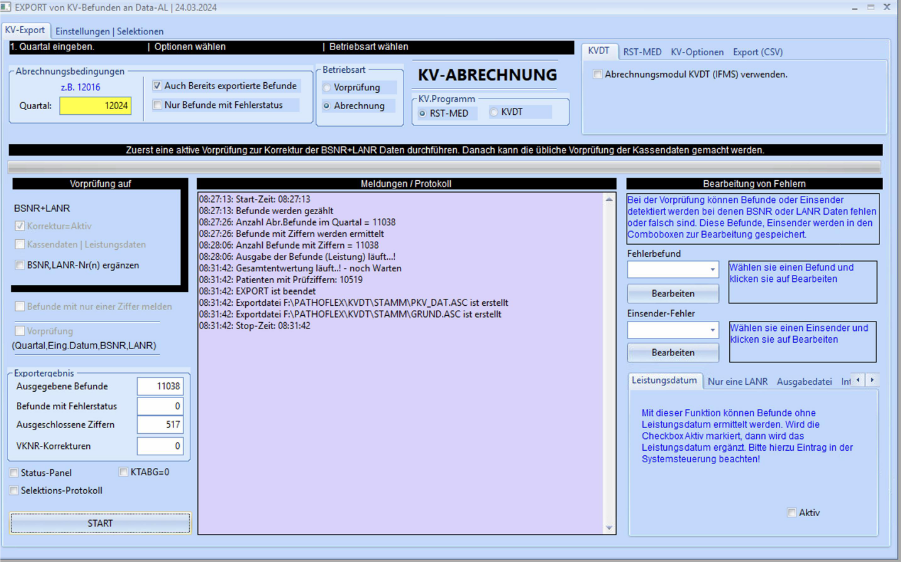Image resolution: width=901 pixels, height=563 pixels.
Task: Click the protocol scrollbar down arrow
Action: click(x=609, y=527)
